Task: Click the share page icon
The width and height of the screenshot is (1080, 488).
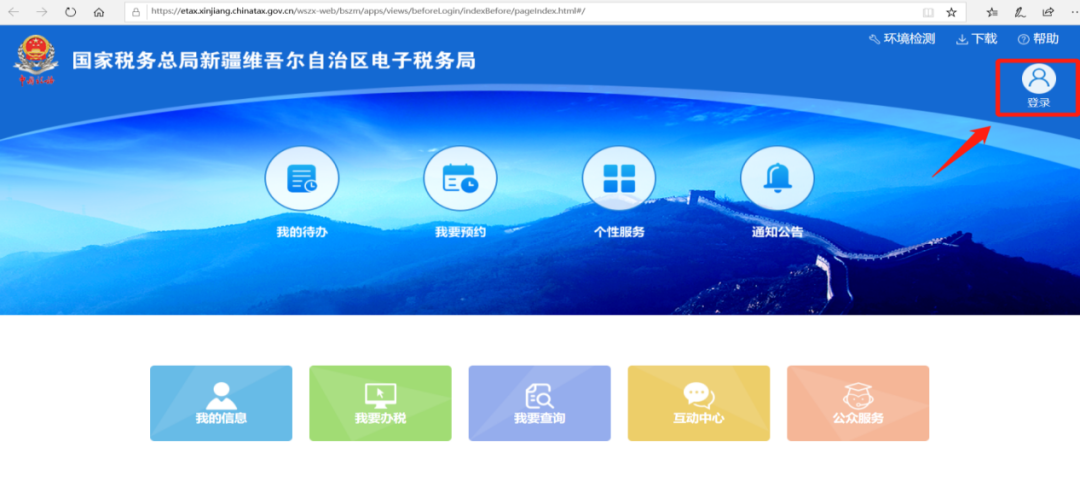Action: (x=1048, y=12)
